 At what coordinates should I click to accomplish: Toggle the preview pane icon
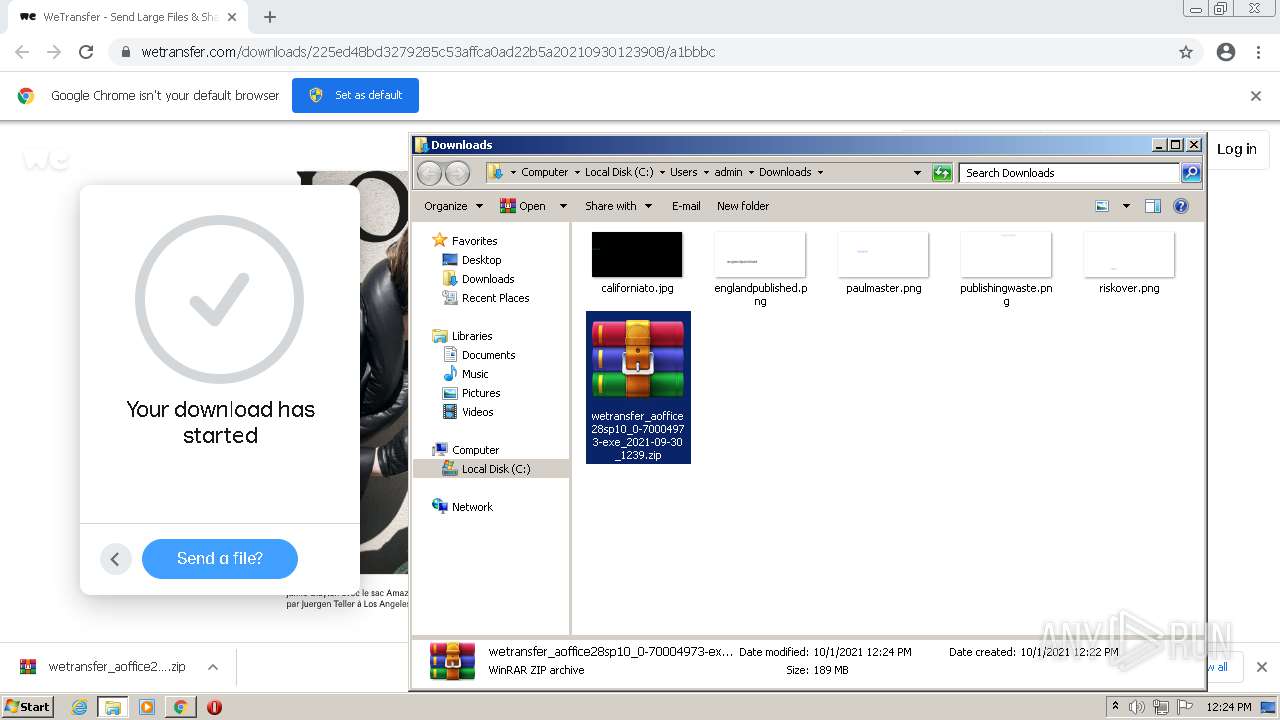point(1153,206)
